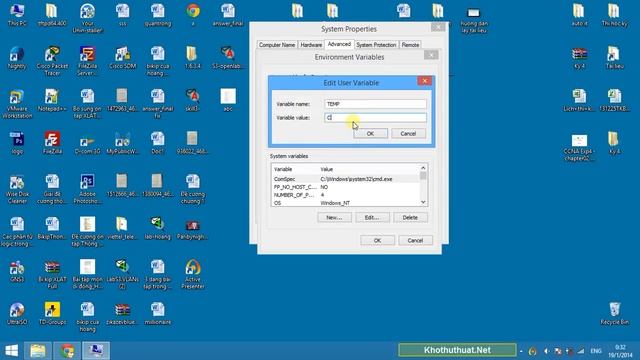Screen dimensions: 640x360
Task: Click into the Variable name field
Action: point(376,104)
